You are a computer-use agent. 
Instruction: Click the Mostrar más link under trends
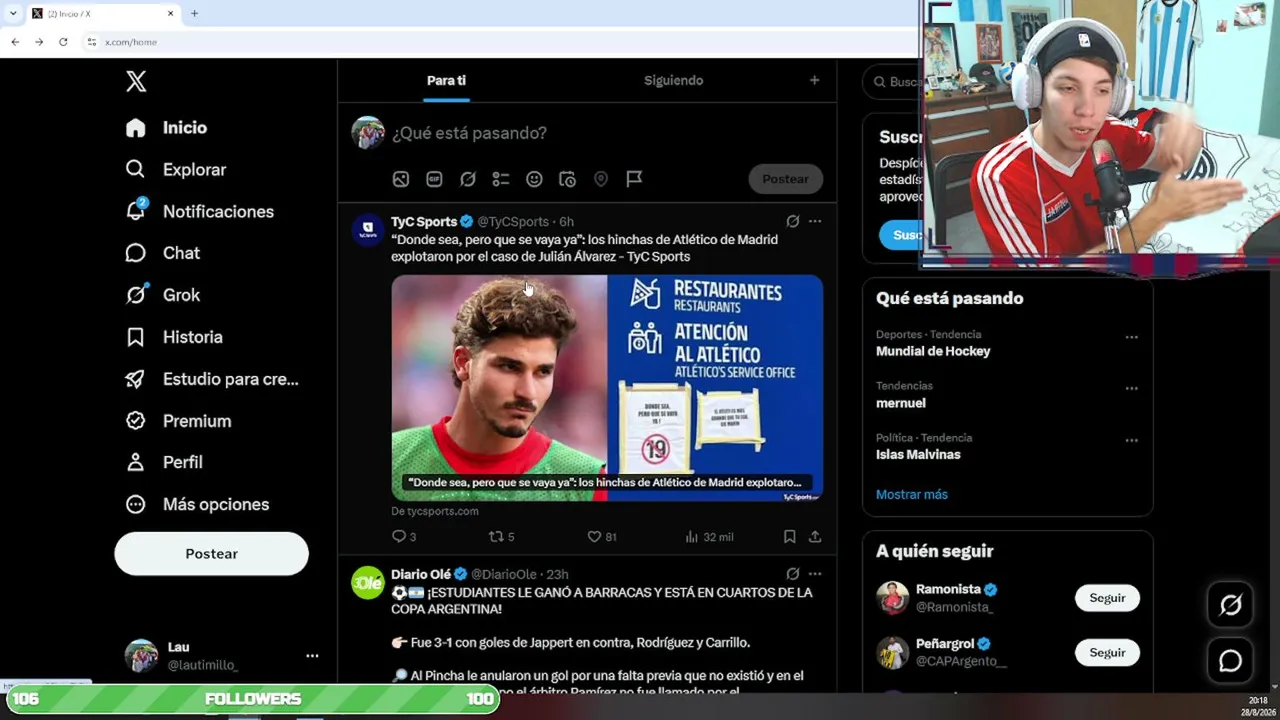click(912, 495)
